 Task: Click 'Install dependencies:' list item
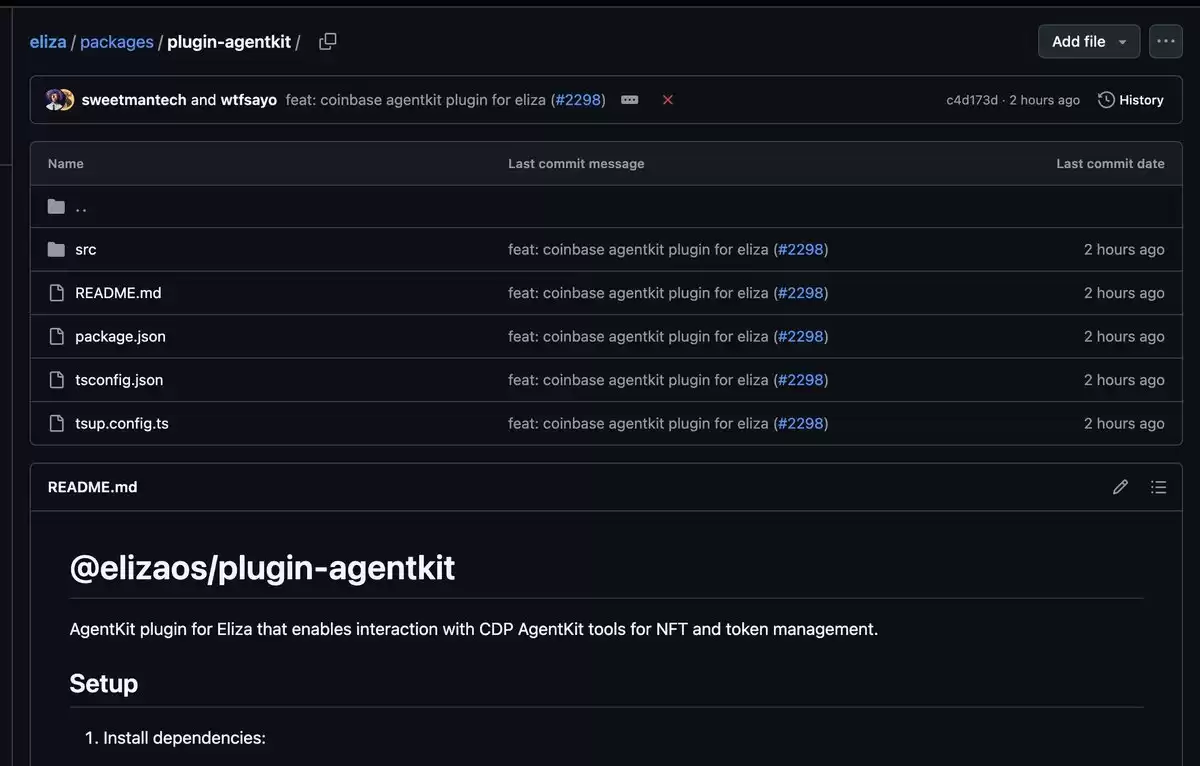(x=184, y=738)
